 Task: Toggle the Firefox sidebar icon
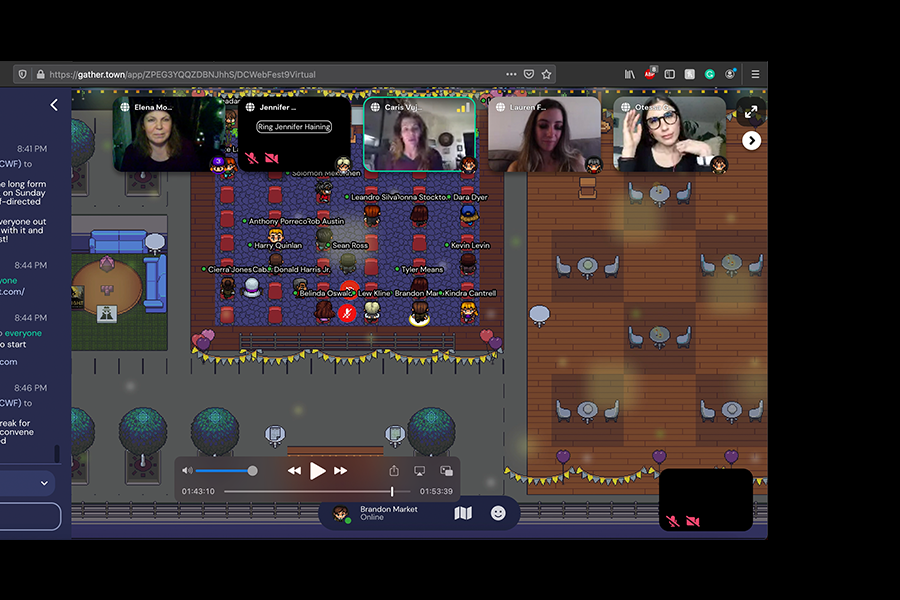[669, 74]
